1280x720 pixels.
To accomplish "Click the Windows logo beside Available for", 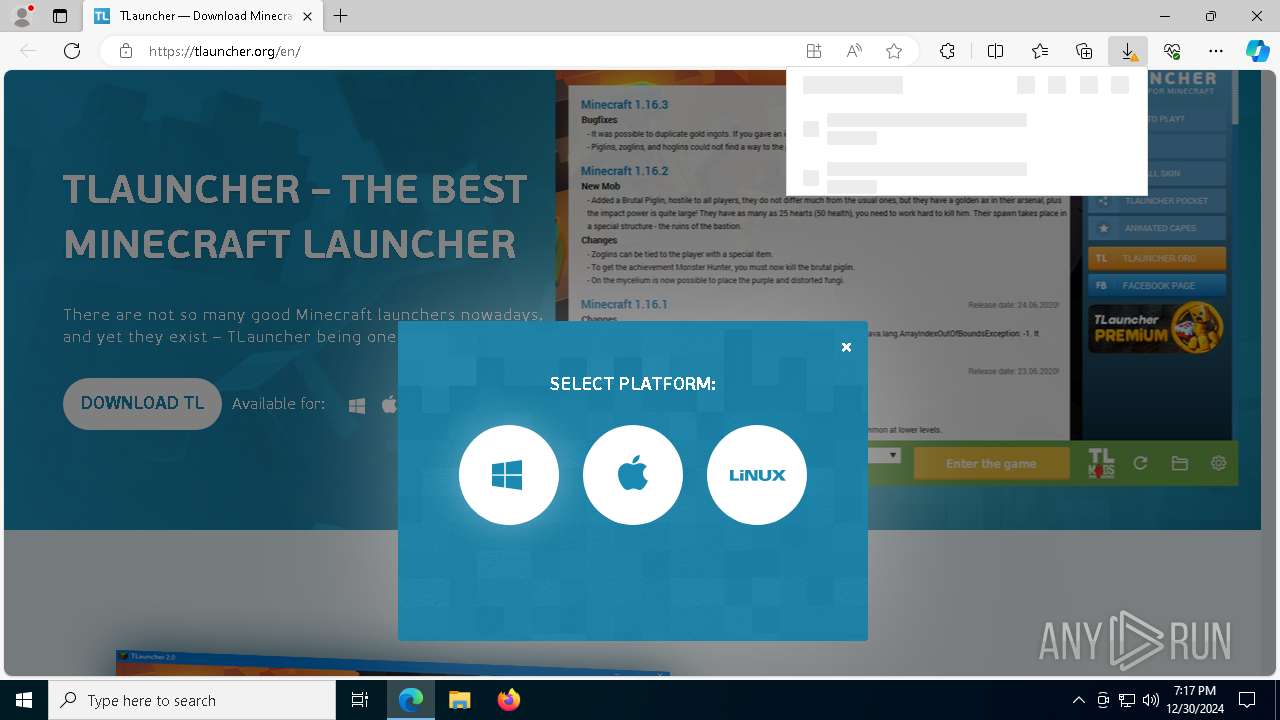I will 357,405.
